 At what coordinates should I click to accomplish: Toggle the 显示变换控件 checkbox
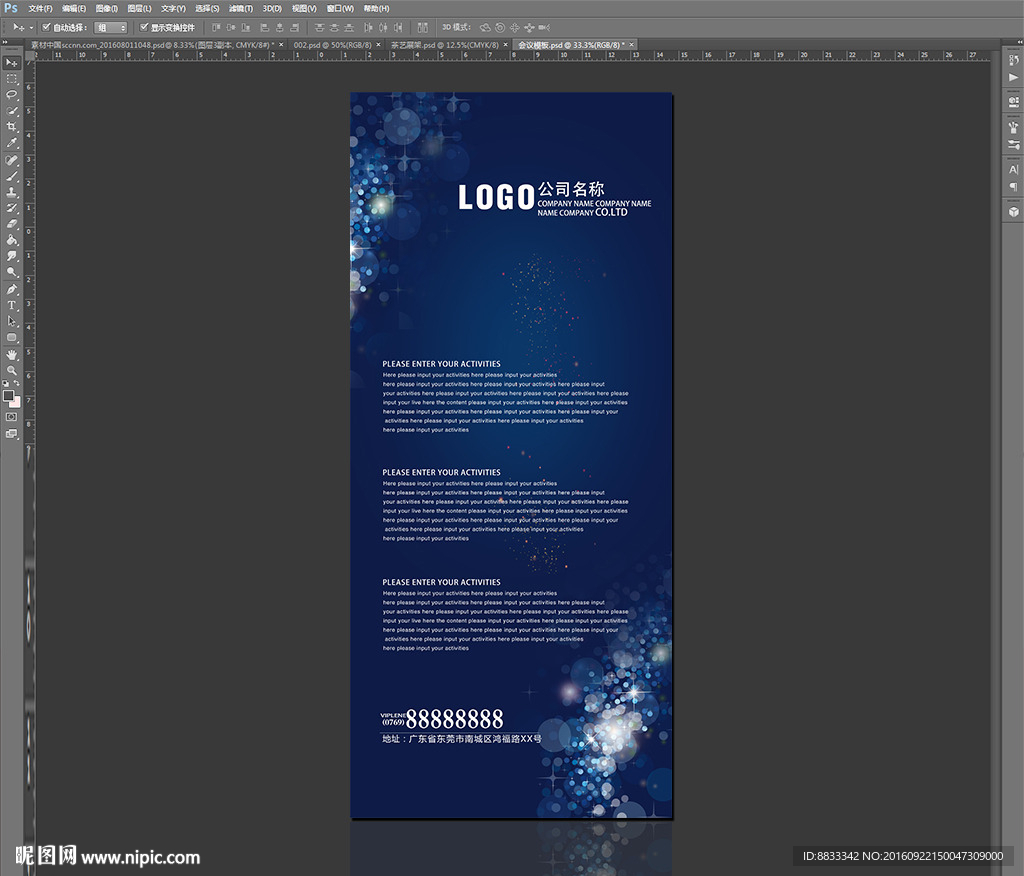pyautogui.click(x=144, y=27)
